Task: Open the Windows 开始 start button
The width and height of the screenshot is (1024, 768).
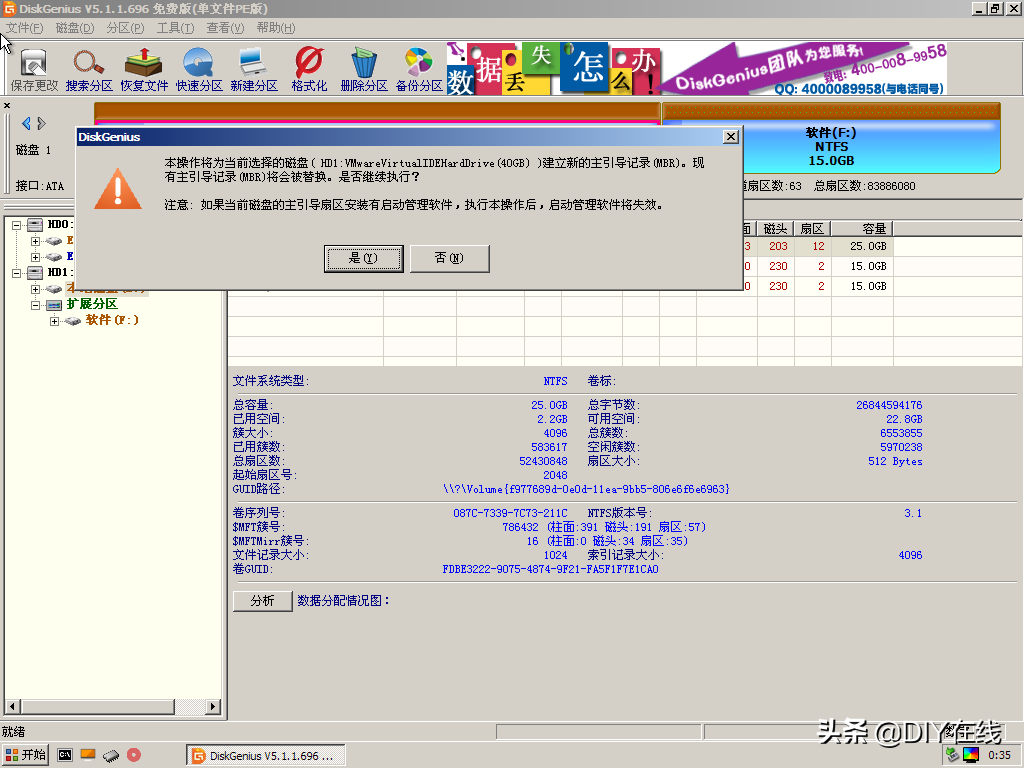Action: [x=23, y=755]
